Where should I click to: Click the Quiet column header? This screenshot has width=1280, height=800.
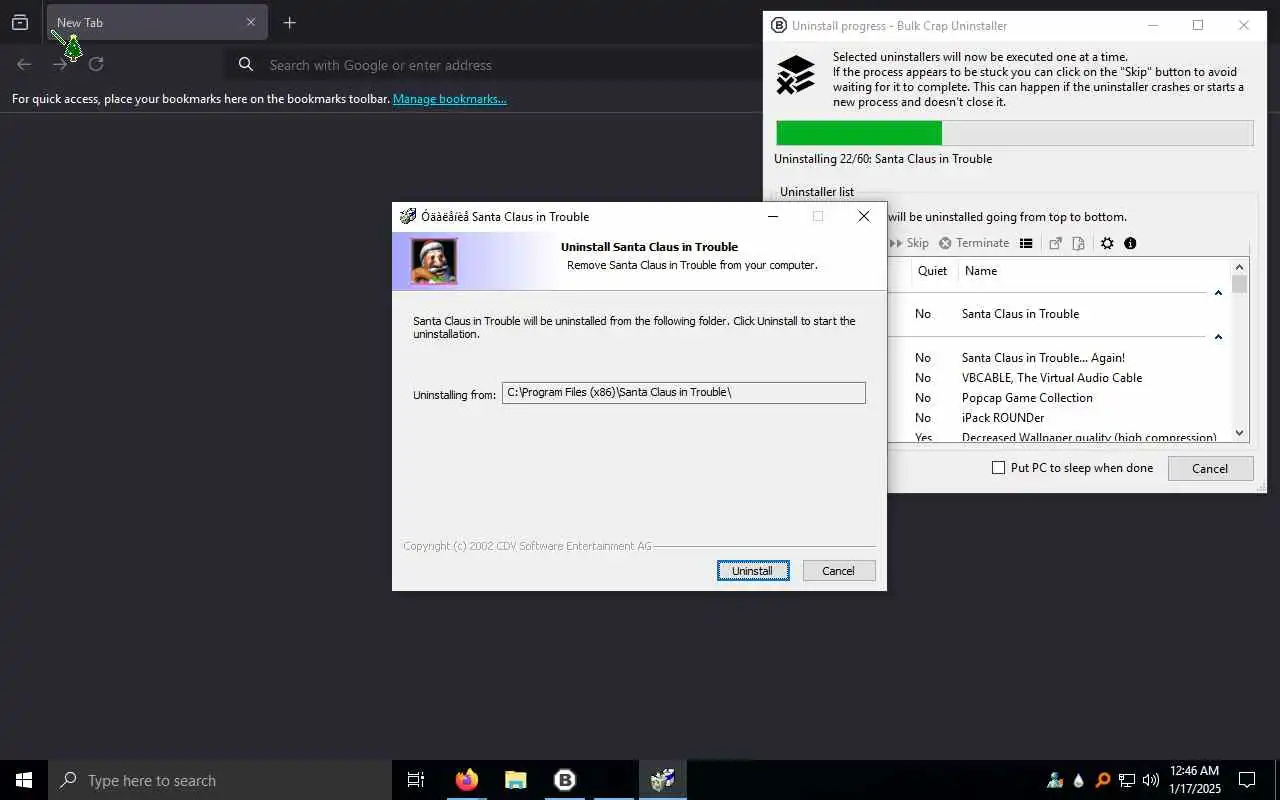click(x=932, y=271)
